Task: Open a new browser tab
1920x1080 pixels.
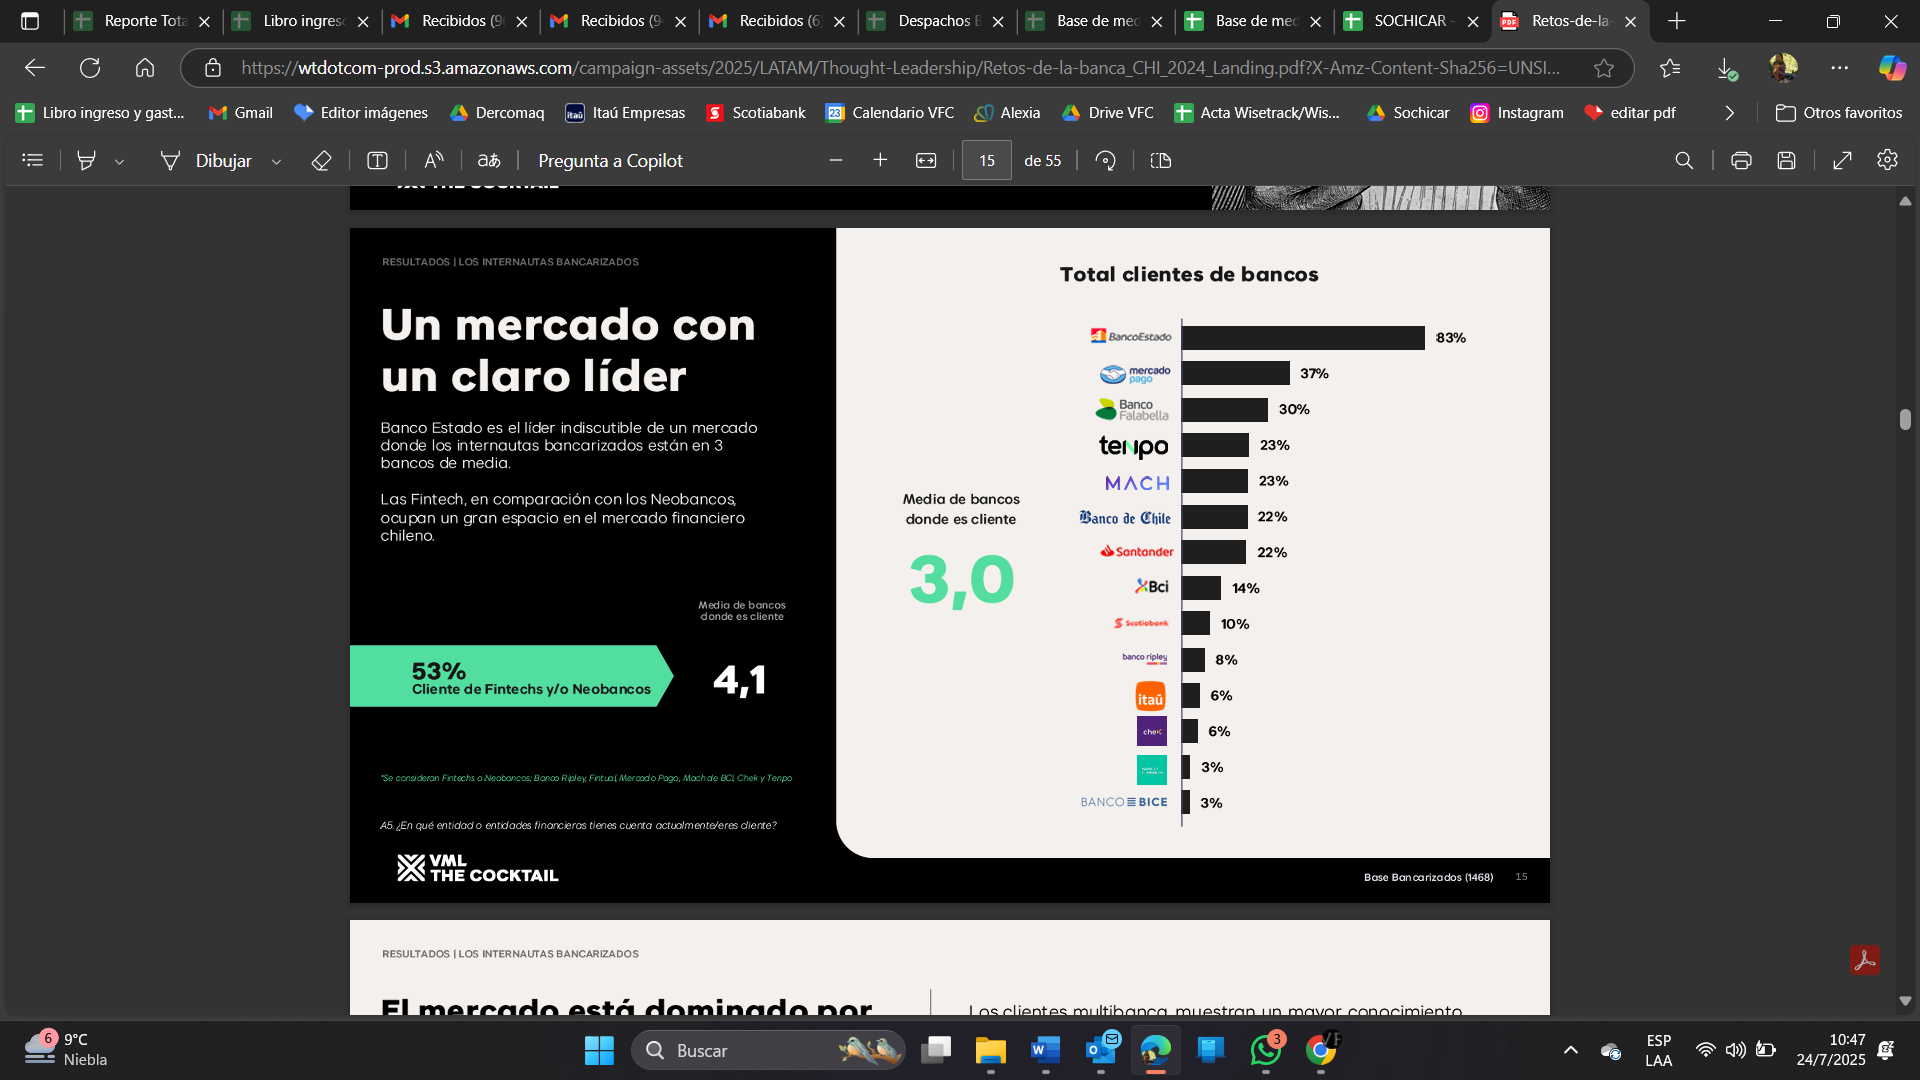Action: point(1677,21)
